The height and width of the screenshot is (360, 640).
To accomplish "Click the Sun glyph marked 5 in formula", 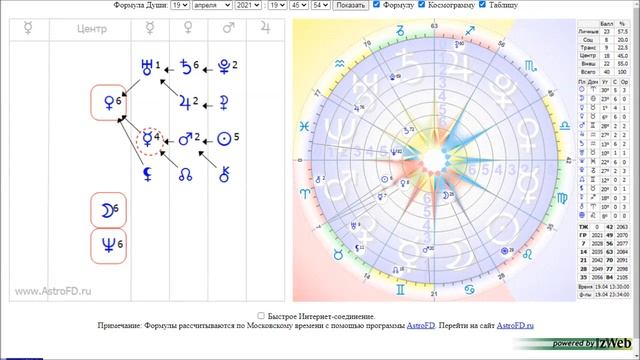I will (224, 139).
